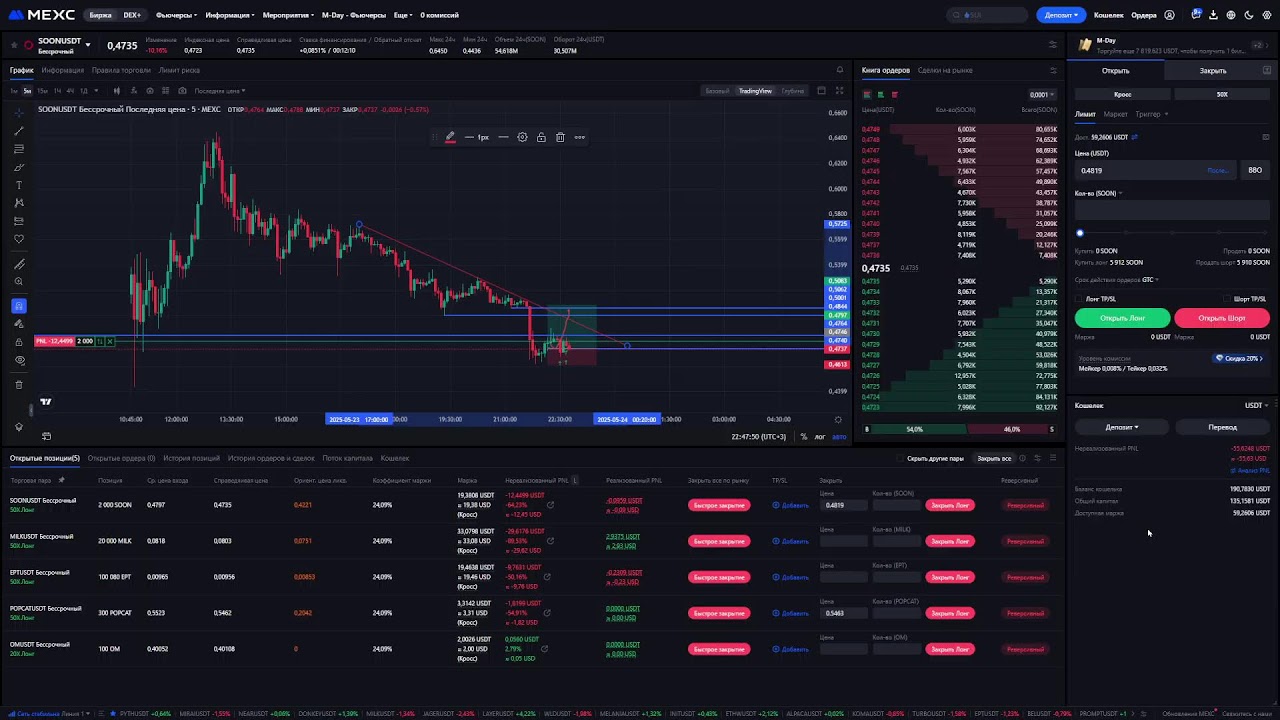
Task: Open Фьючерсы top menu
Action: click(x=175, y=15)
